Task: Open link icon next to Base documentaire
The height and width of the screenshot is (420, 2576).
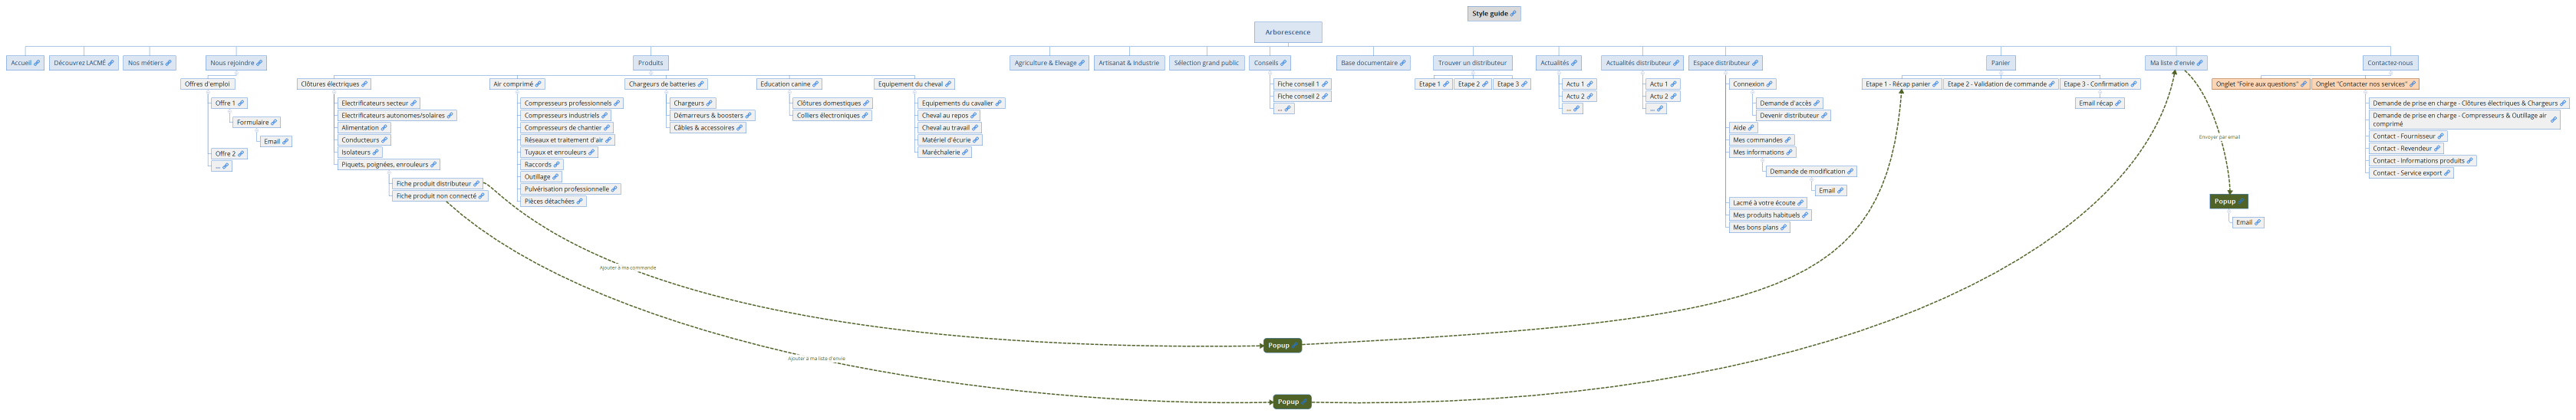Action: 1402,63
